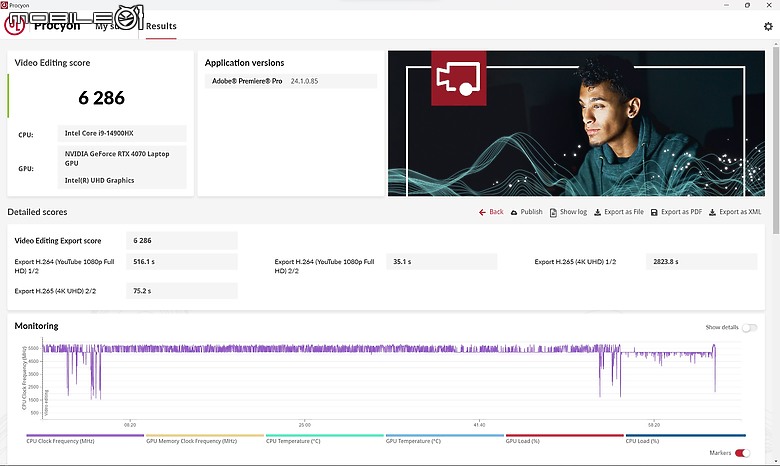Switch to the Results tab
Screen dimensions: 780x466
(x=161, y=26)
